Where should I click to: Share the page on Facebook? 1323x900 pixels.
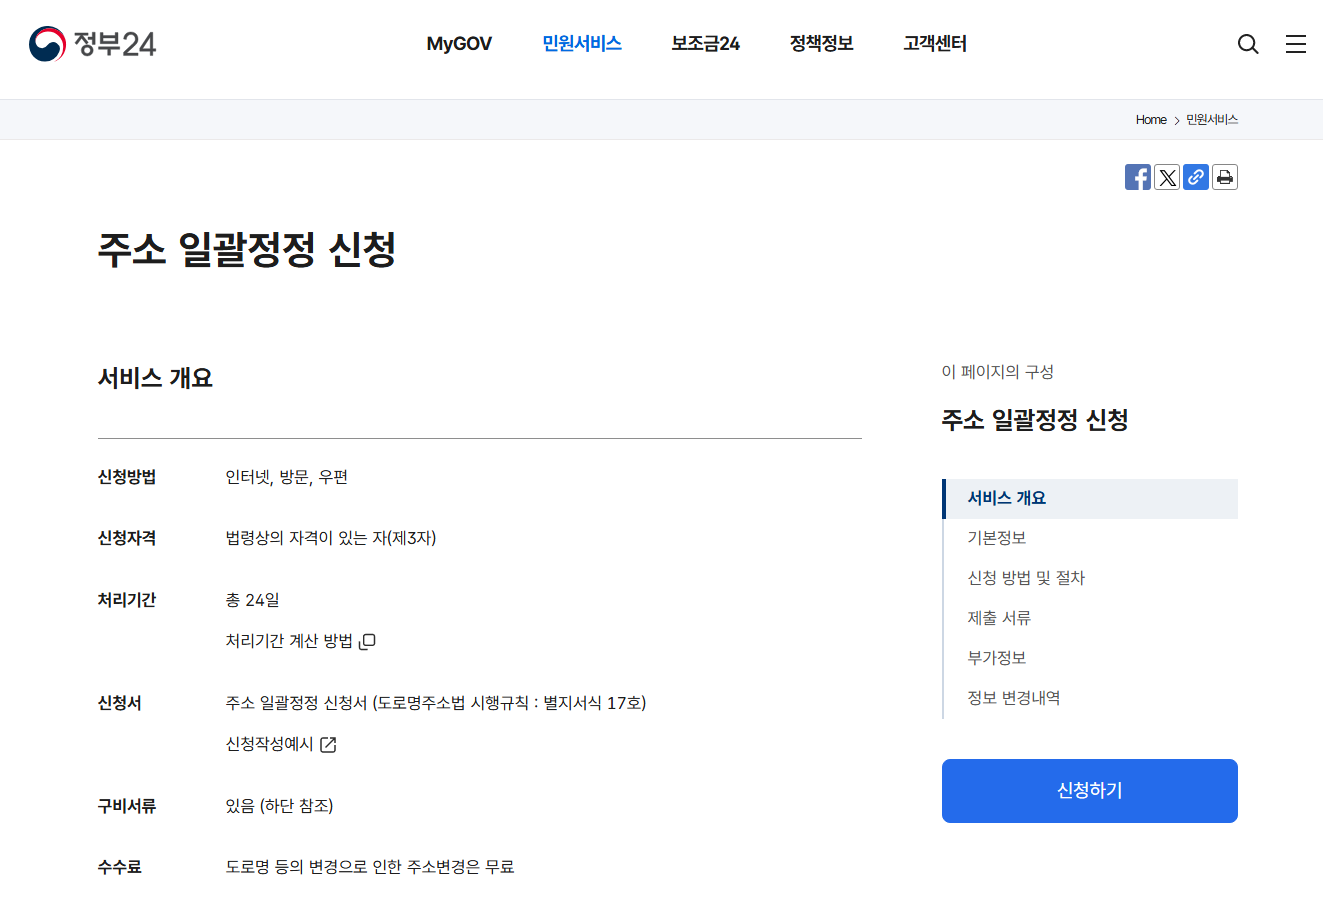(x=1137, y=177)
